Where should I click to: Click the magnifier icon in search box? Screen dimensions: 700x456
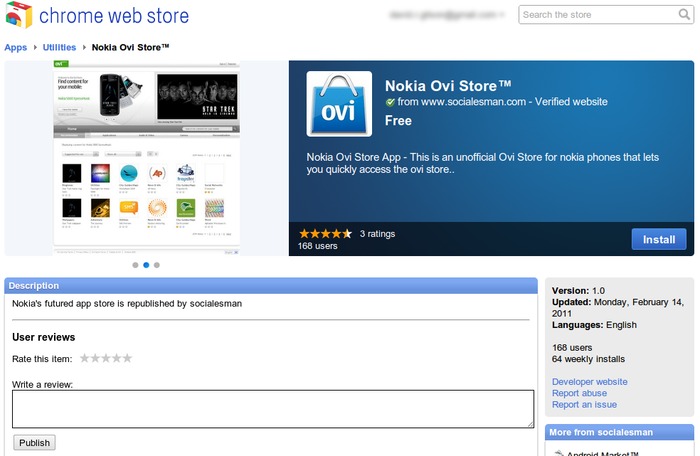click(x=683, y=15)
